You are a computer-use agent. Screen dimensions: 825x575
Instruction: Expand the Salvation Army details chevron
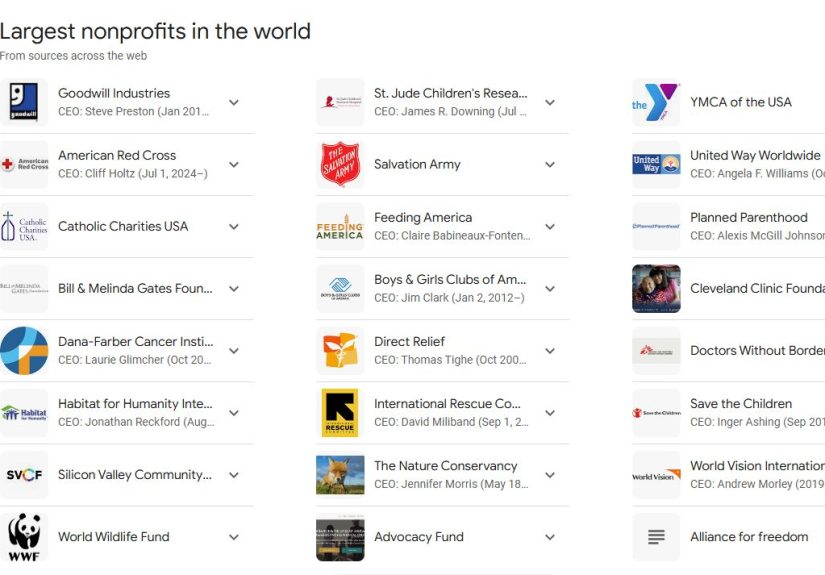coord(550,164)
